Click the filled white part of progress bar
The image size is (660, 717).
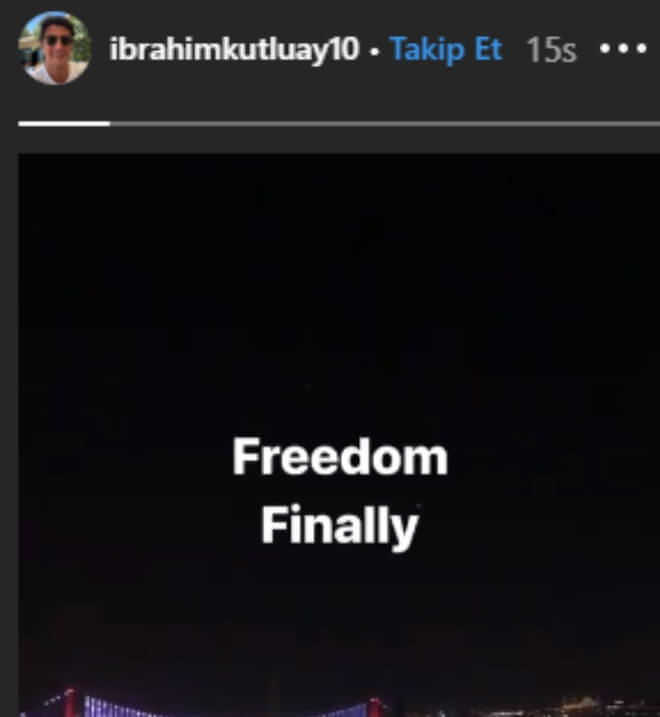(x=64, y=123)
